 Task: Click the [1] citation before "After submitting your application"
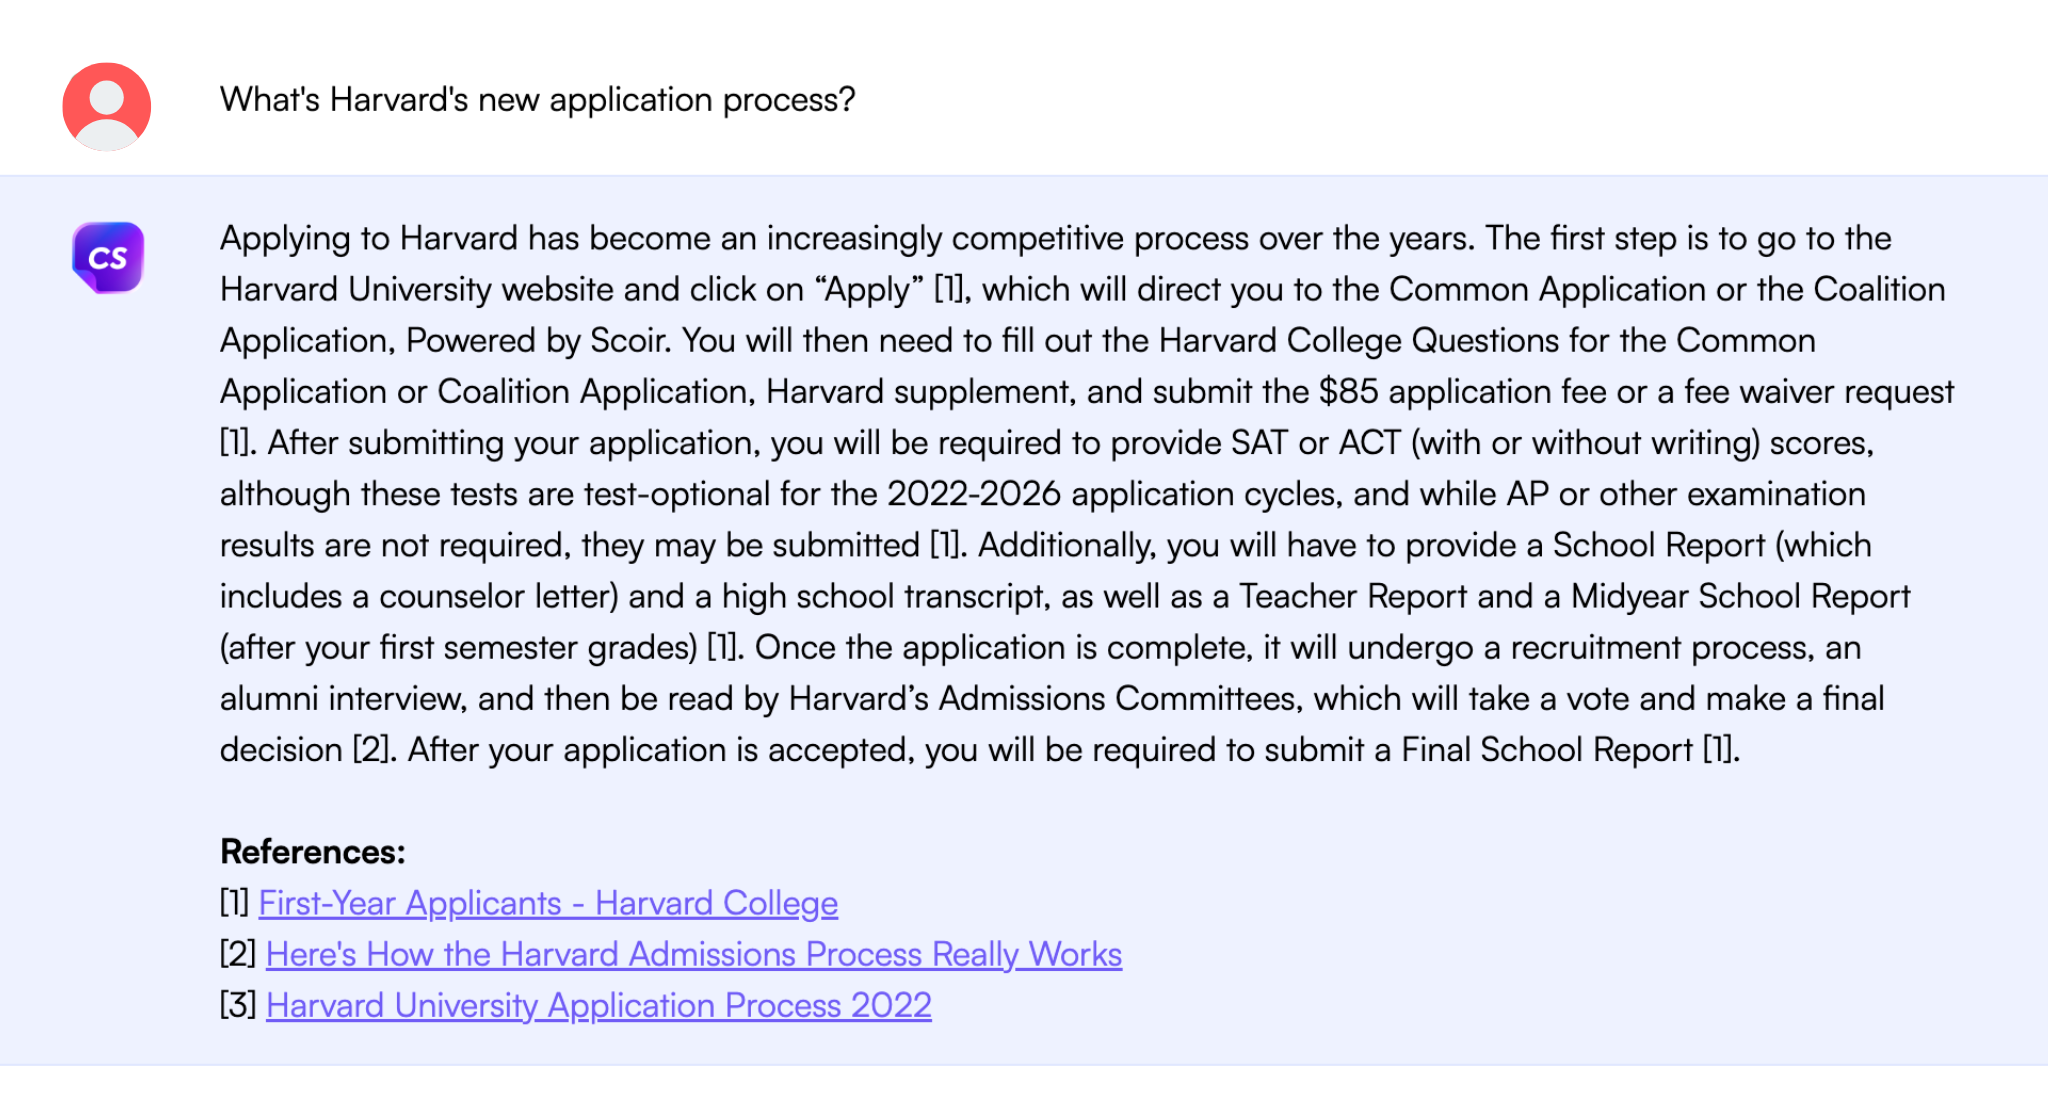tap(236, 443)
